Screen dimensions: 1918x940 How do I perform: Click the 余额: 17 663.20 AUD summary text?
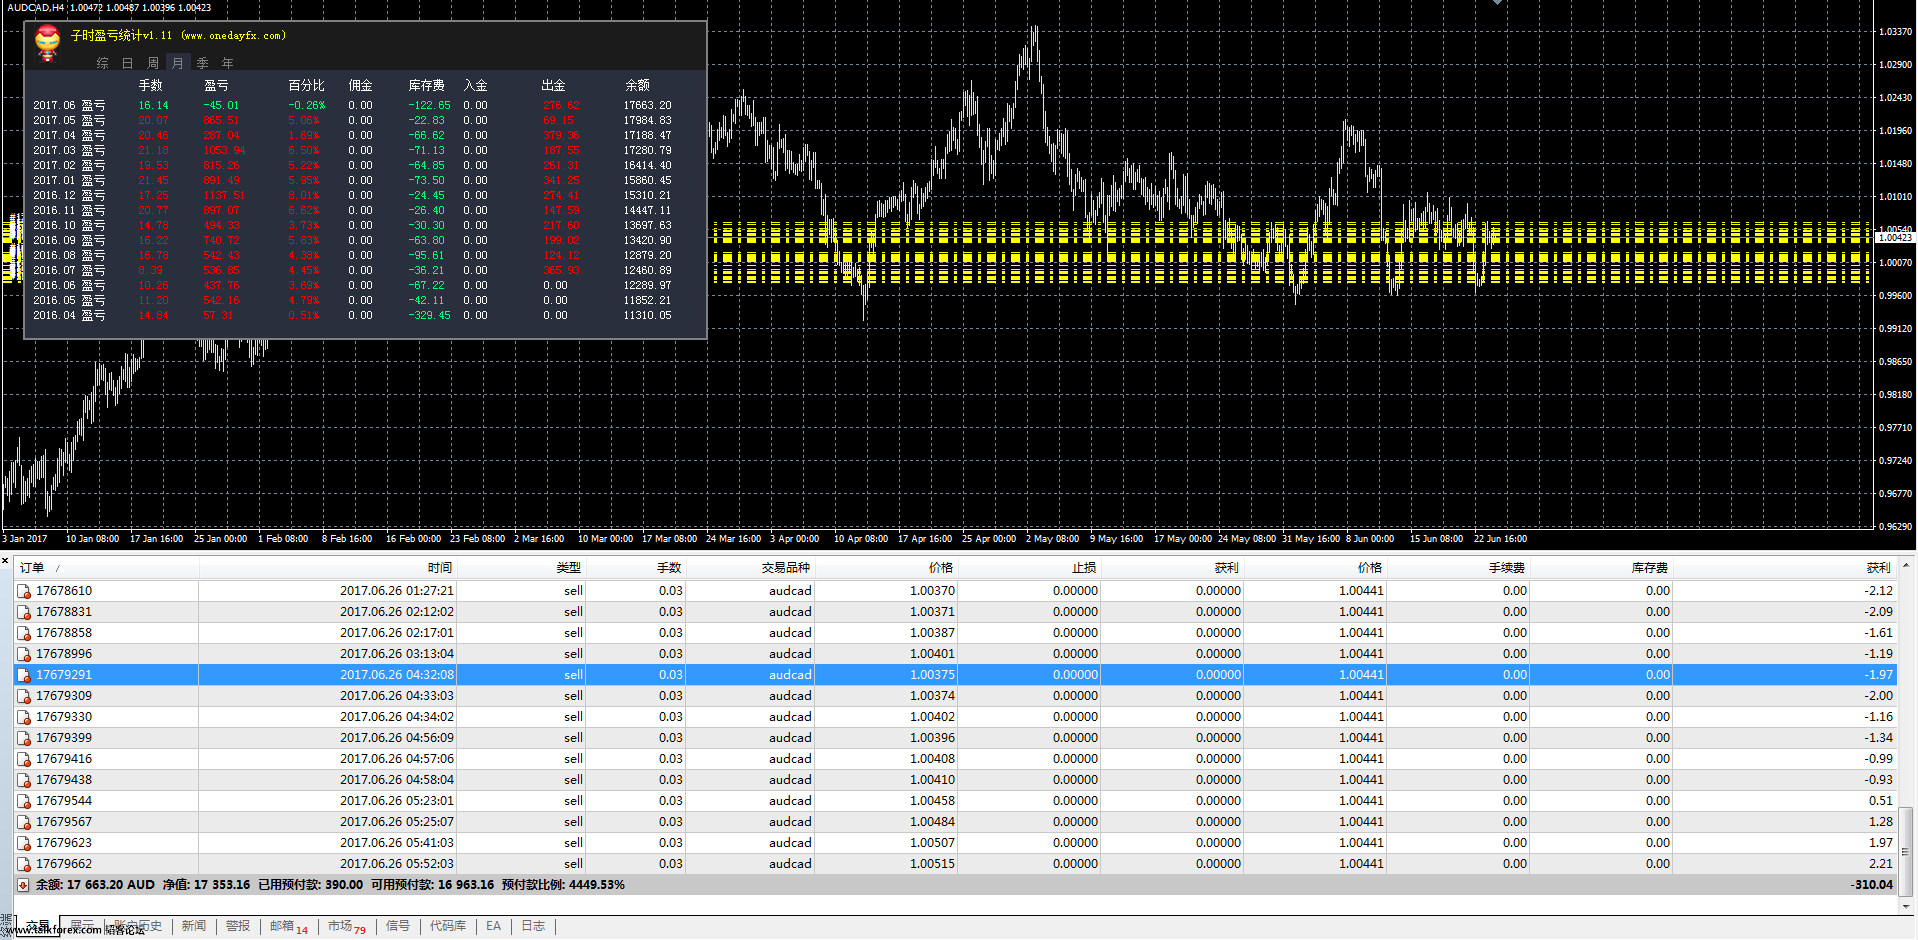(95, 885)
